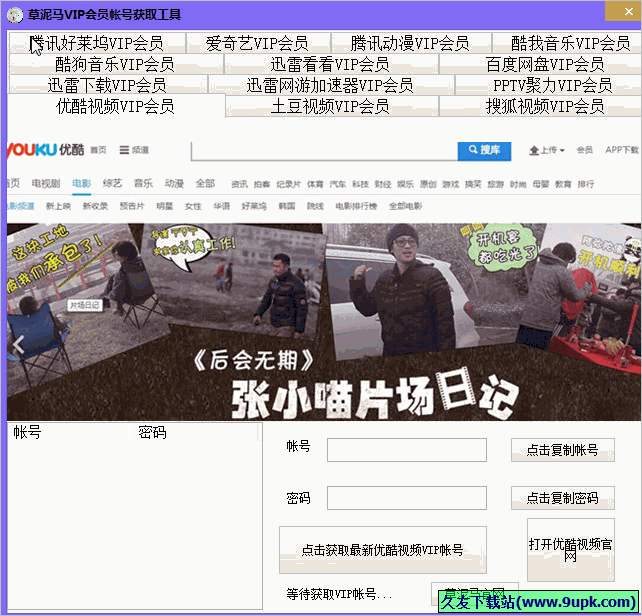Open the 电影排行榜 link
The height and width of the screenshot is (616, 642).
point(356,206)
